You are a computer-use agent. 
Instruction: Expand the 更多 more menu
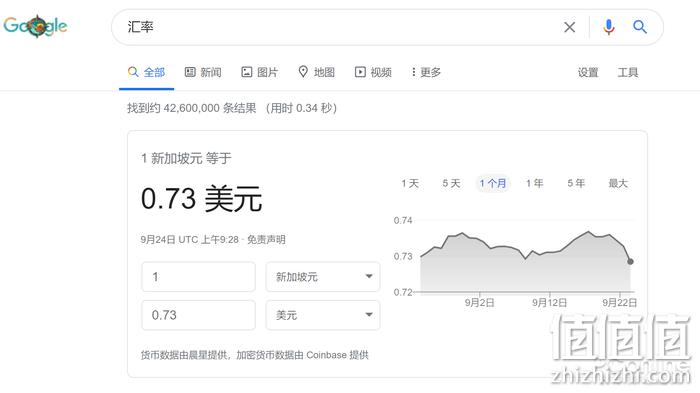pos(426,72)
